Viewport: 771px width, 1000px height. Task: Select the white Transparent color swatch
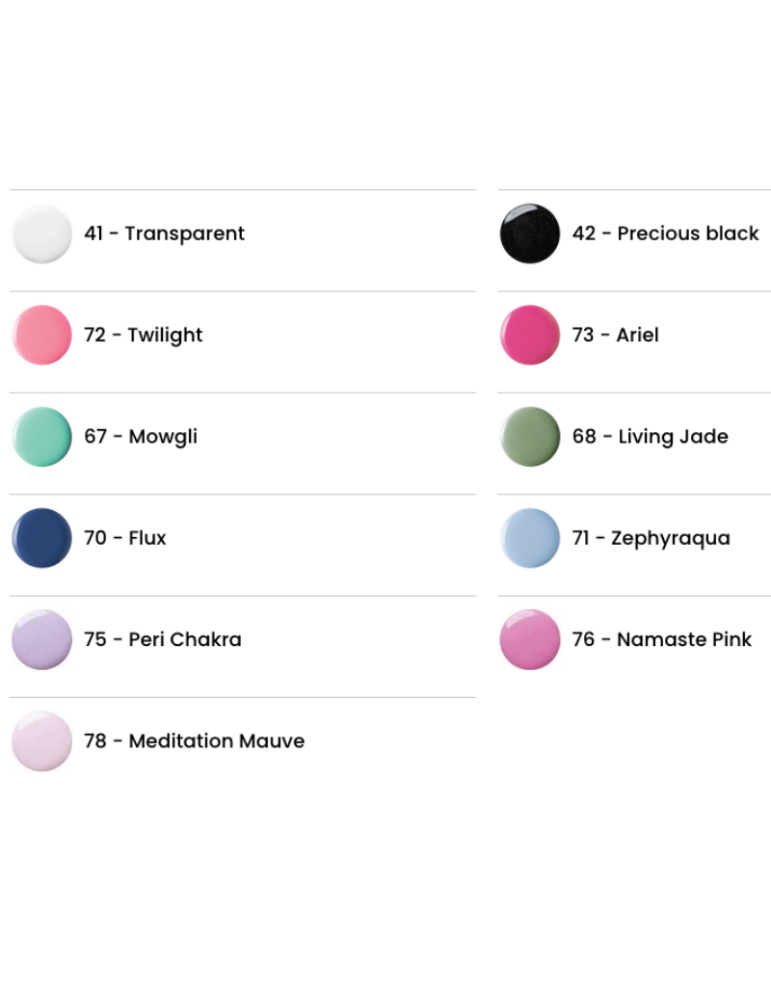(42, 233)
